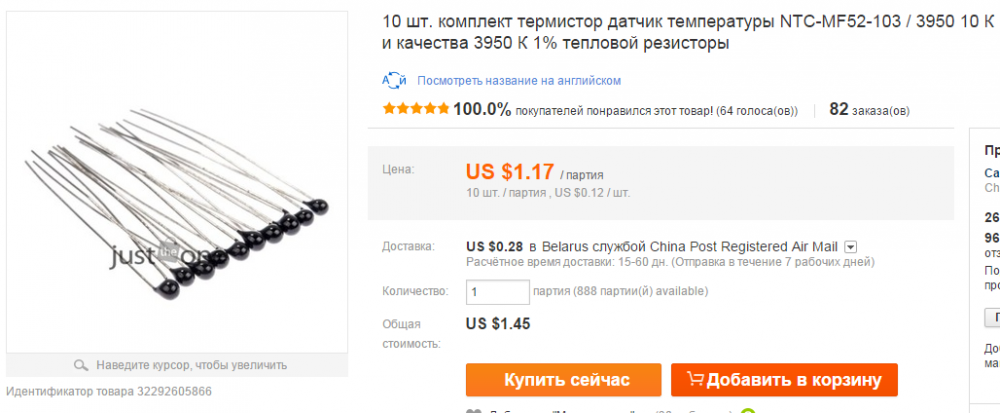The height and width of the screenshot is (413, 1000).
Task: Click the five-star rating icons
Action: [x=416, y=109]
